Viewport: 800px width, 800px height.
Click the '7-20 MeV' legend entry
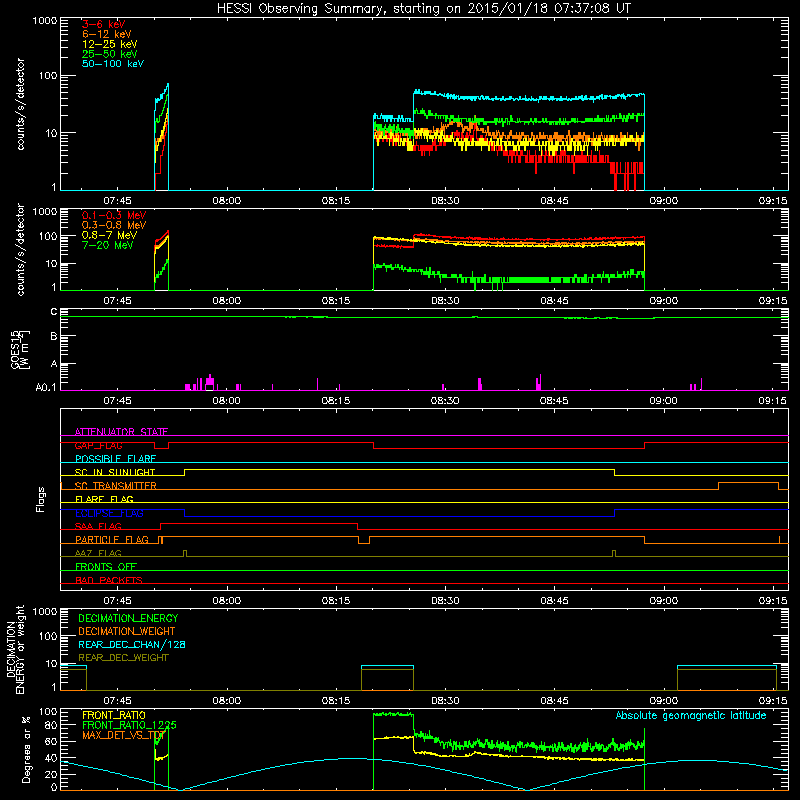tap(107, 245)
